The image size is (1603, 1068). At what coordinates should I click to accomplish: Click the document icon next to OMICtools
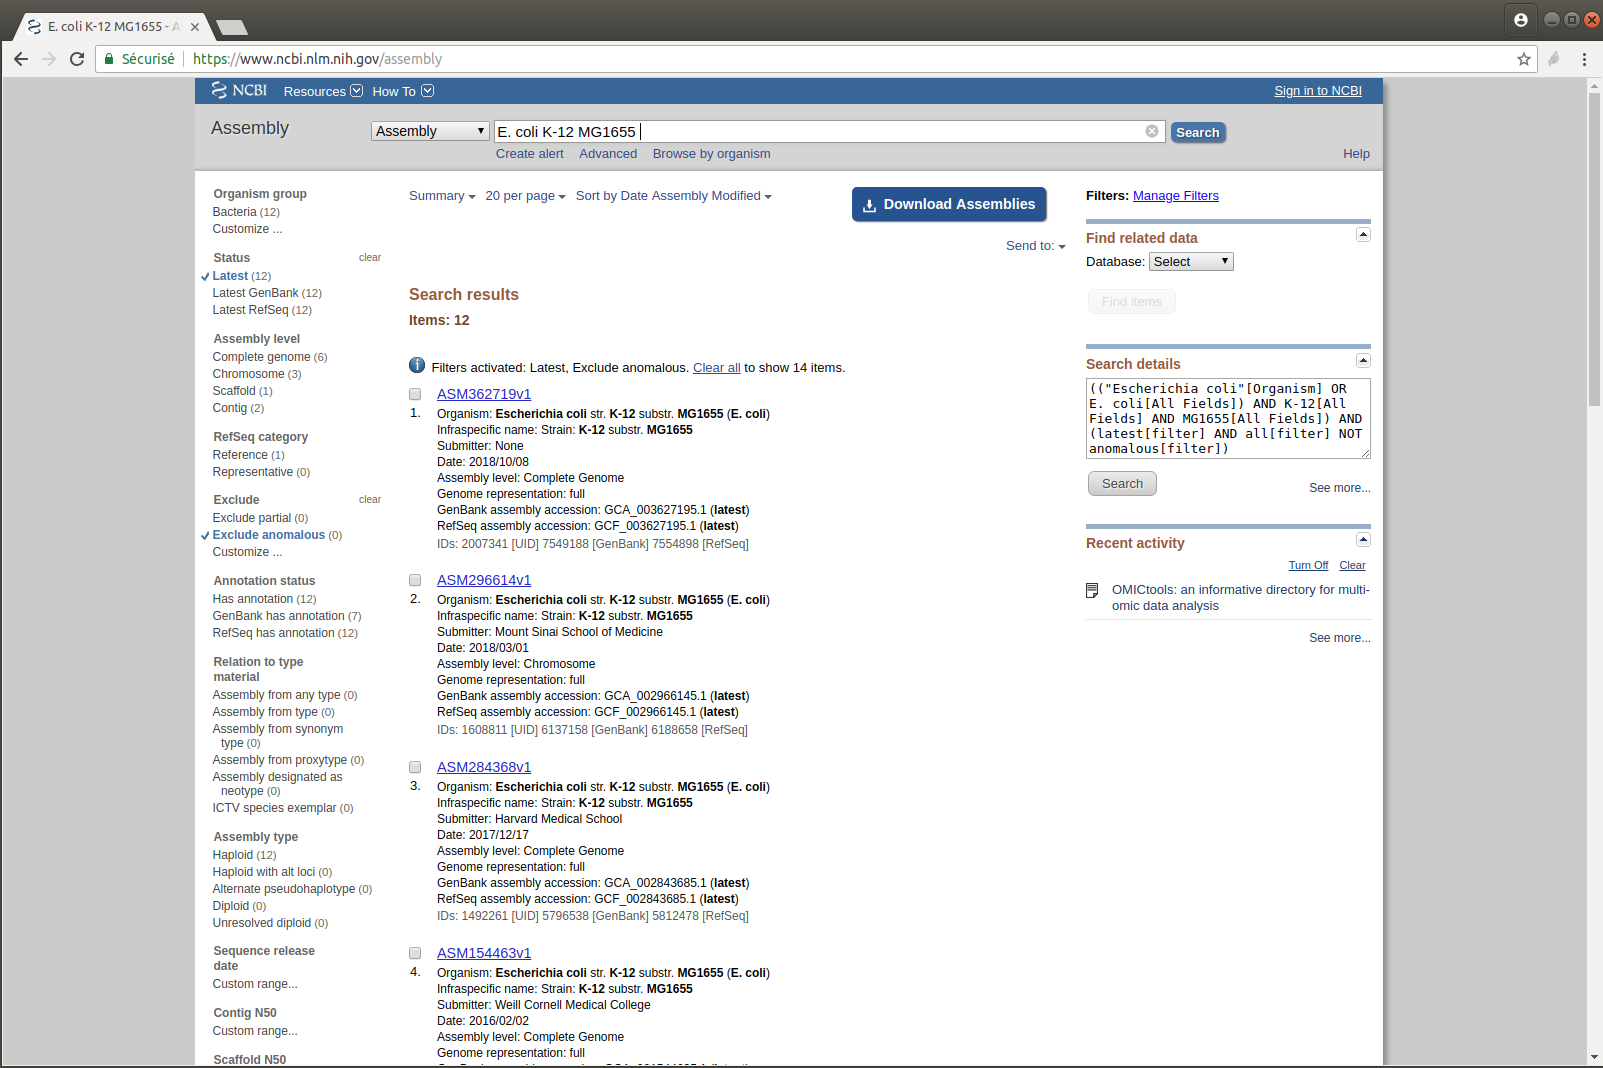pyautogui.click(x=1092, y=590)
